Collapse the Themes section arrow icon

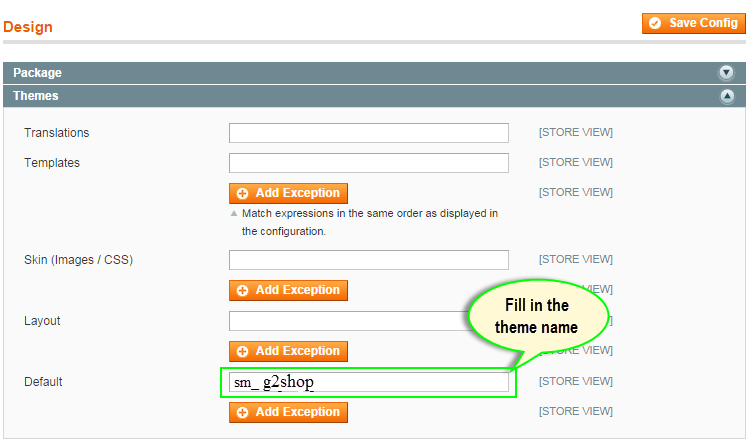(727, 97)
